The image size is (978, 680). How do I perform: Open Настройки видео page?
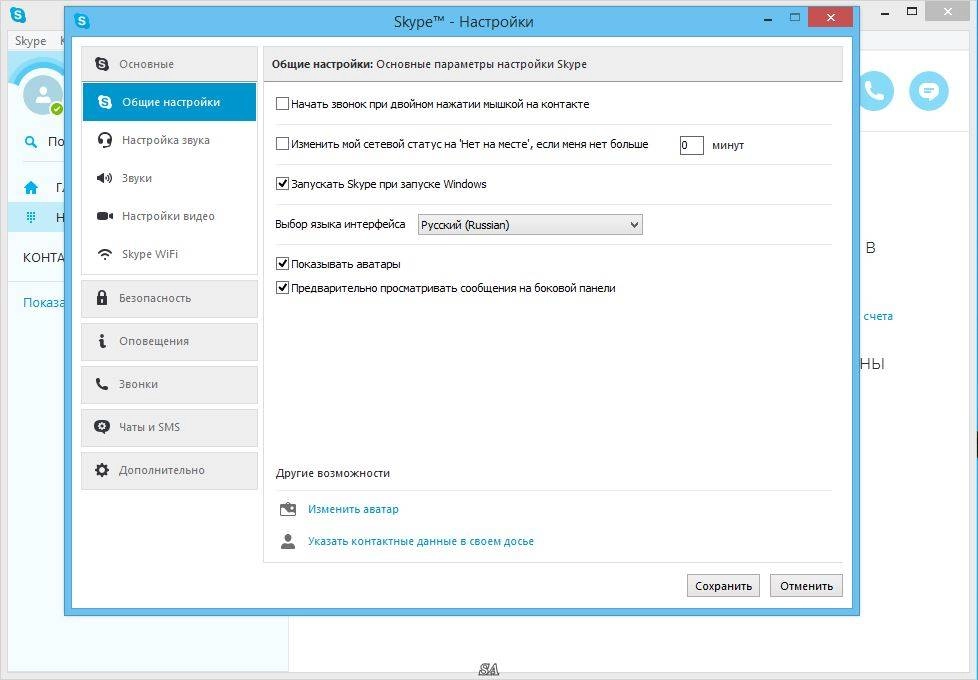click(169, 216)
